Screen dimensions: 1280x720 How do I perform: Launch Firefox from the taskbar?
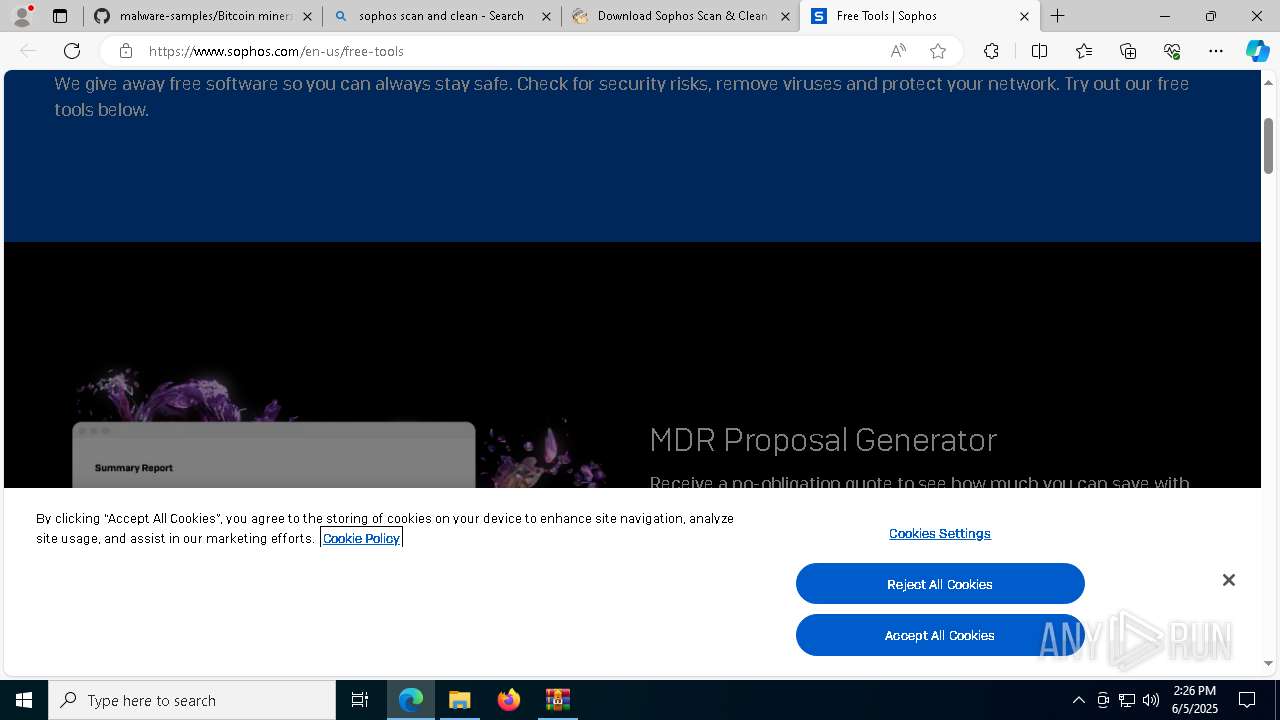tap(509, 700)
